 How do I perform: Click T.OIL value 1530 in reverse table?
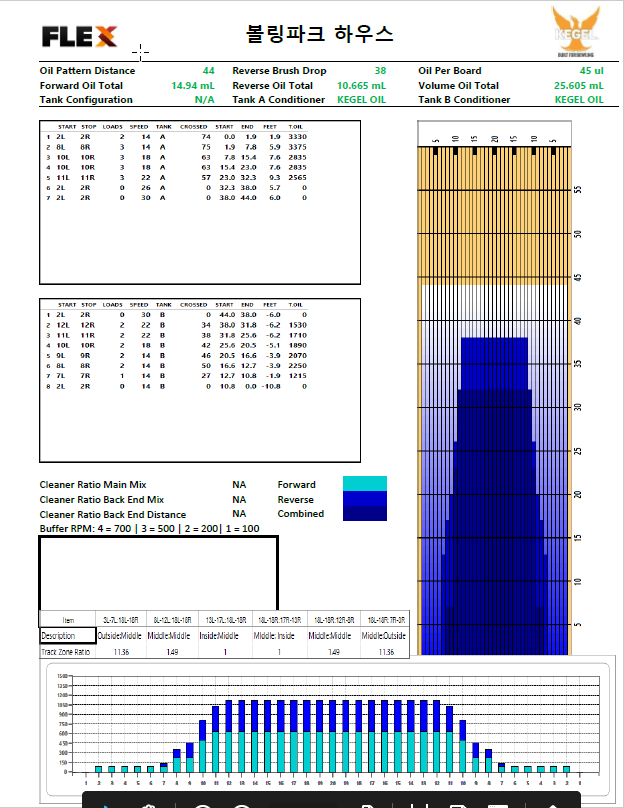point(297,325)
